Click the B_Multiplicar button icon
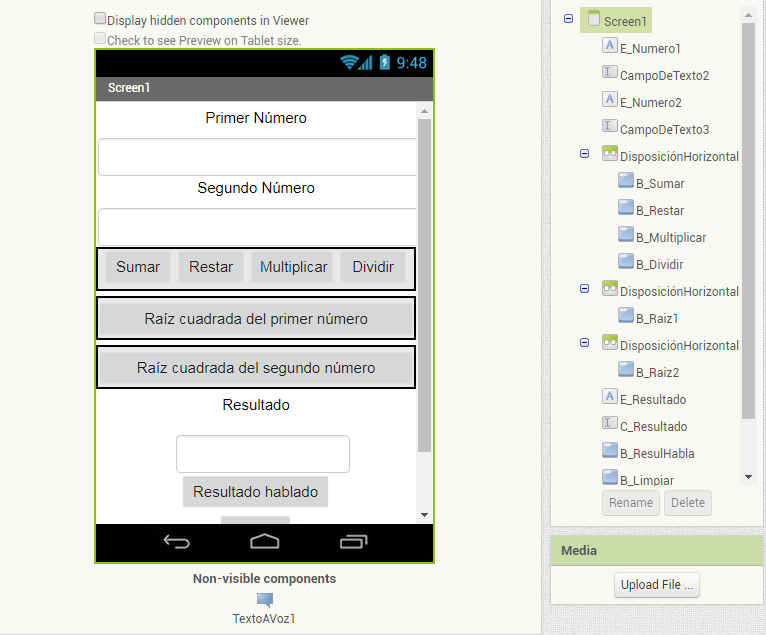This screenshot has width=766, height=635. pyautogui.click(x=626, y=234)
